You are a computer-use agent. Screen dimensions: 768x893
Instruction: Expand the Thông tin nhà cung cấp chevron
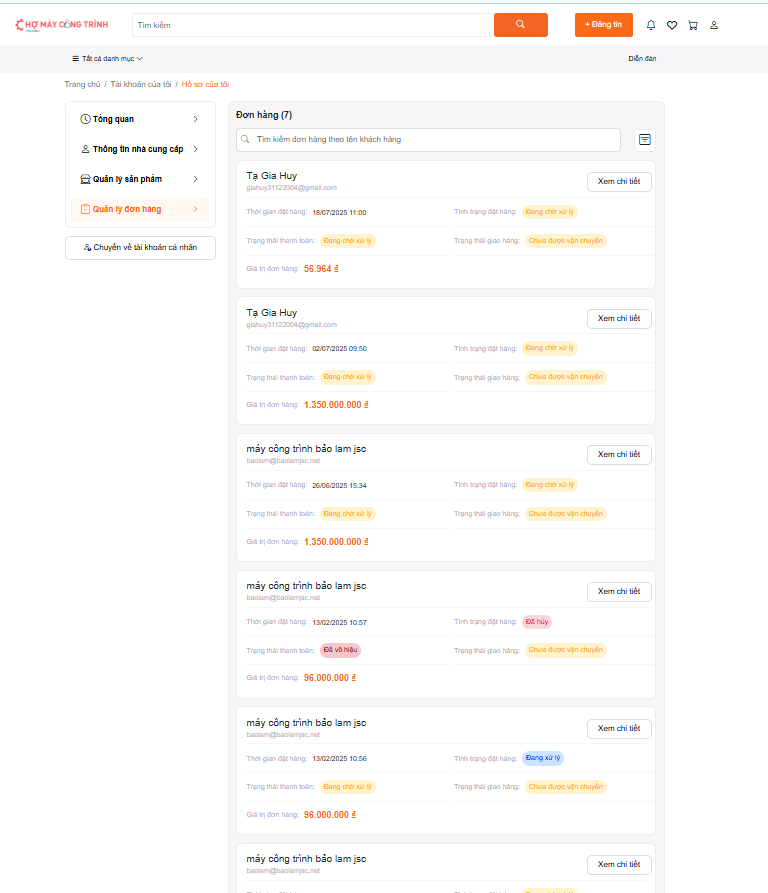(x=195, y=149)
